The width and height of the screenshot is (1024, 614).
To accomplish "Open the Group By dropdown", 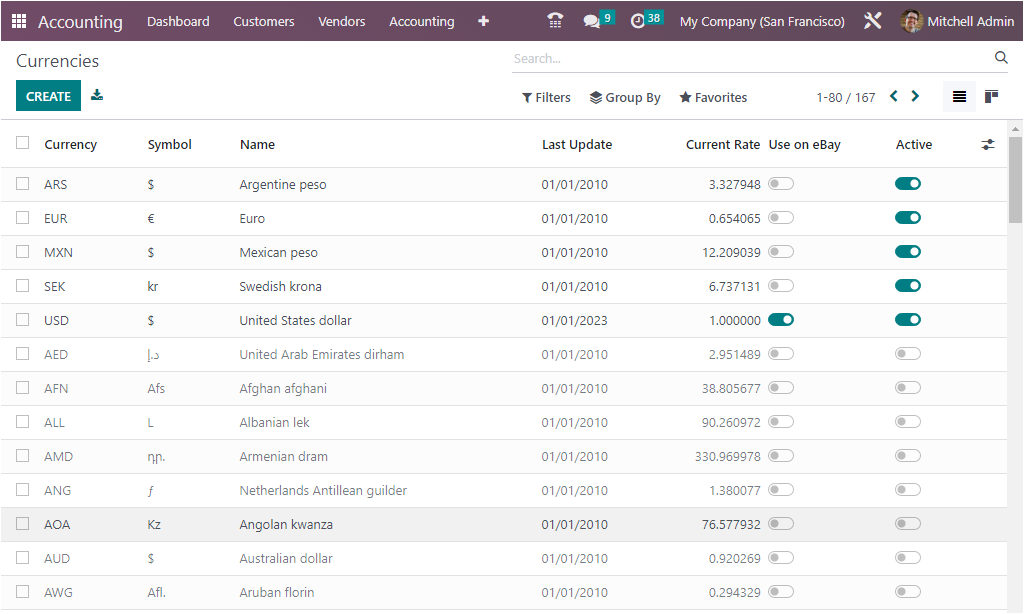I will tap(625, 97).
